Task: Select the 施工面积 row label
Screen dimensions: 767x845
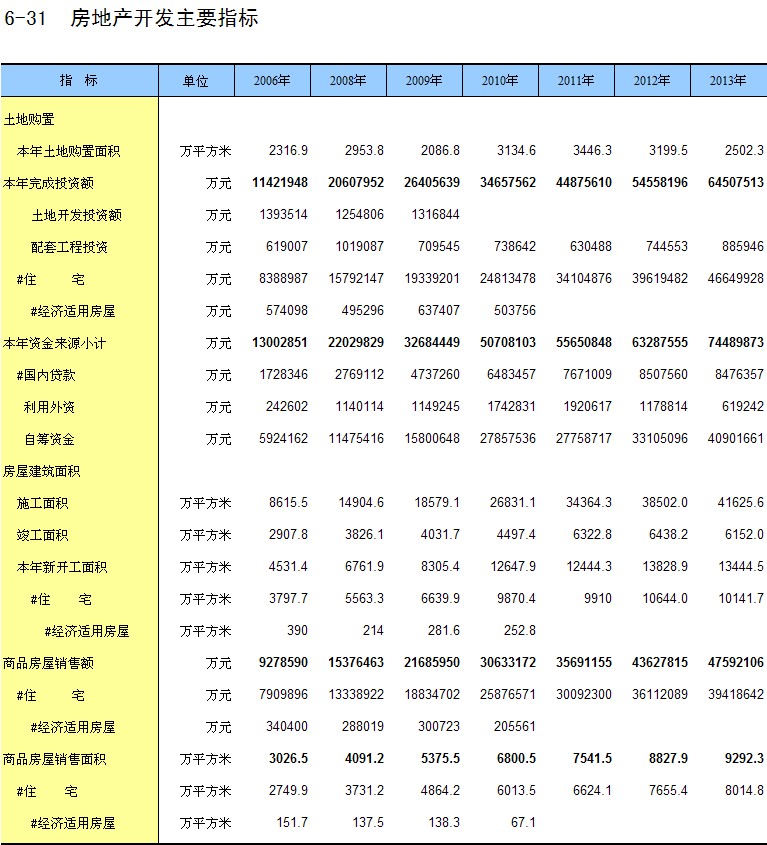Action: (43, 503)
